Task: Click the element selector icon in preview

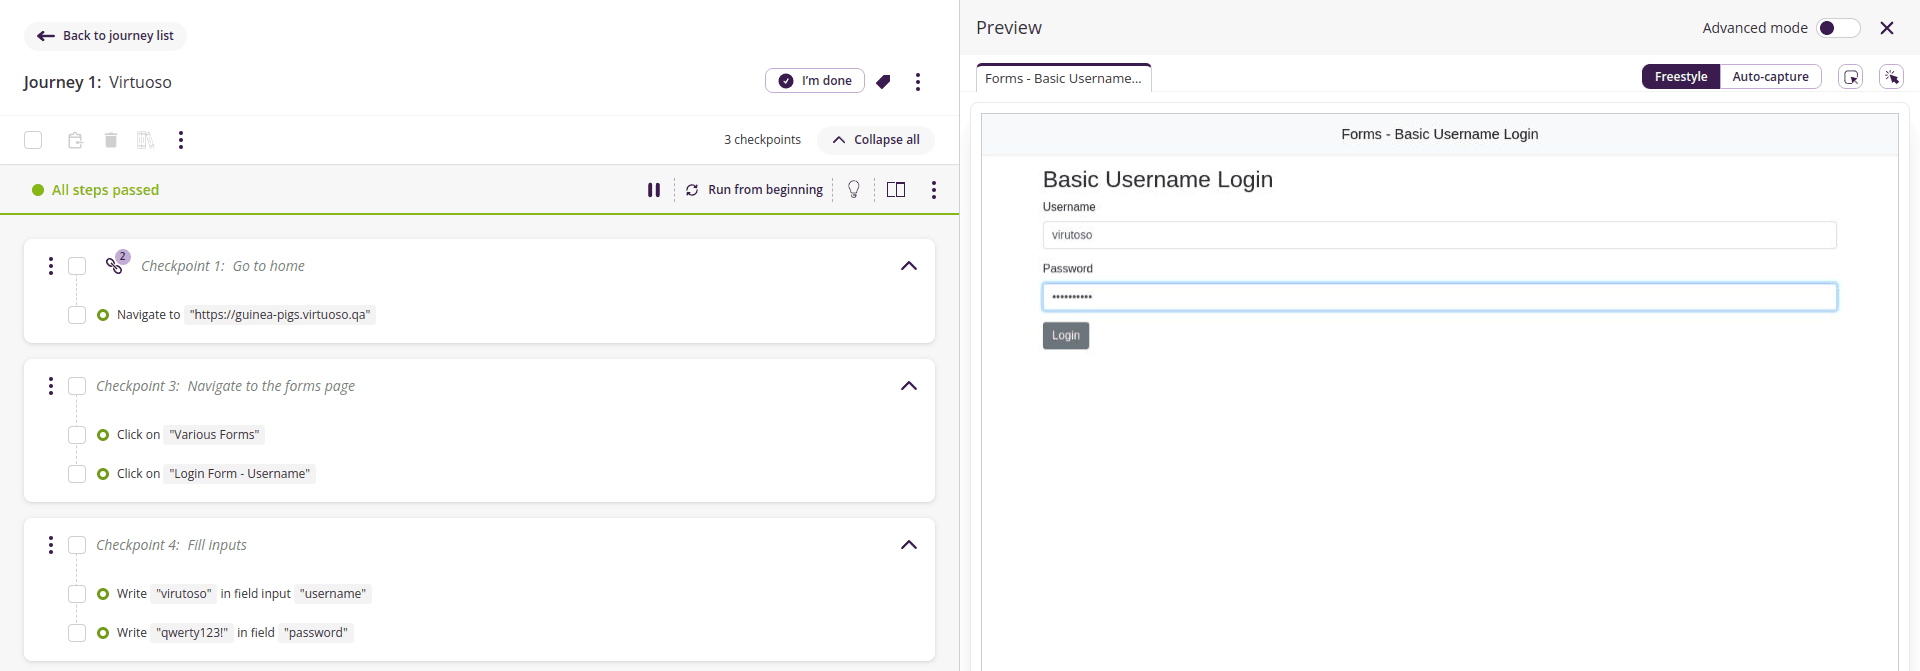Action: [1851, 77]
